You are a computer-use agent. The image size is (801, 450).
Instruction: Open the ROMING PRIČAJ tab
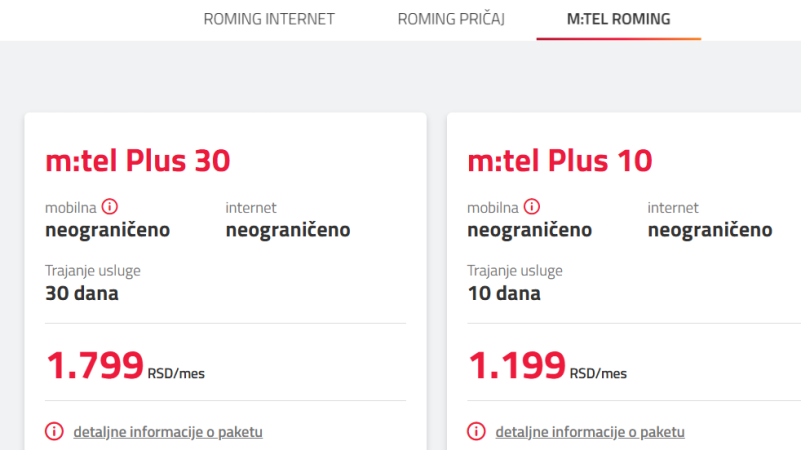(x=450, y=19)
